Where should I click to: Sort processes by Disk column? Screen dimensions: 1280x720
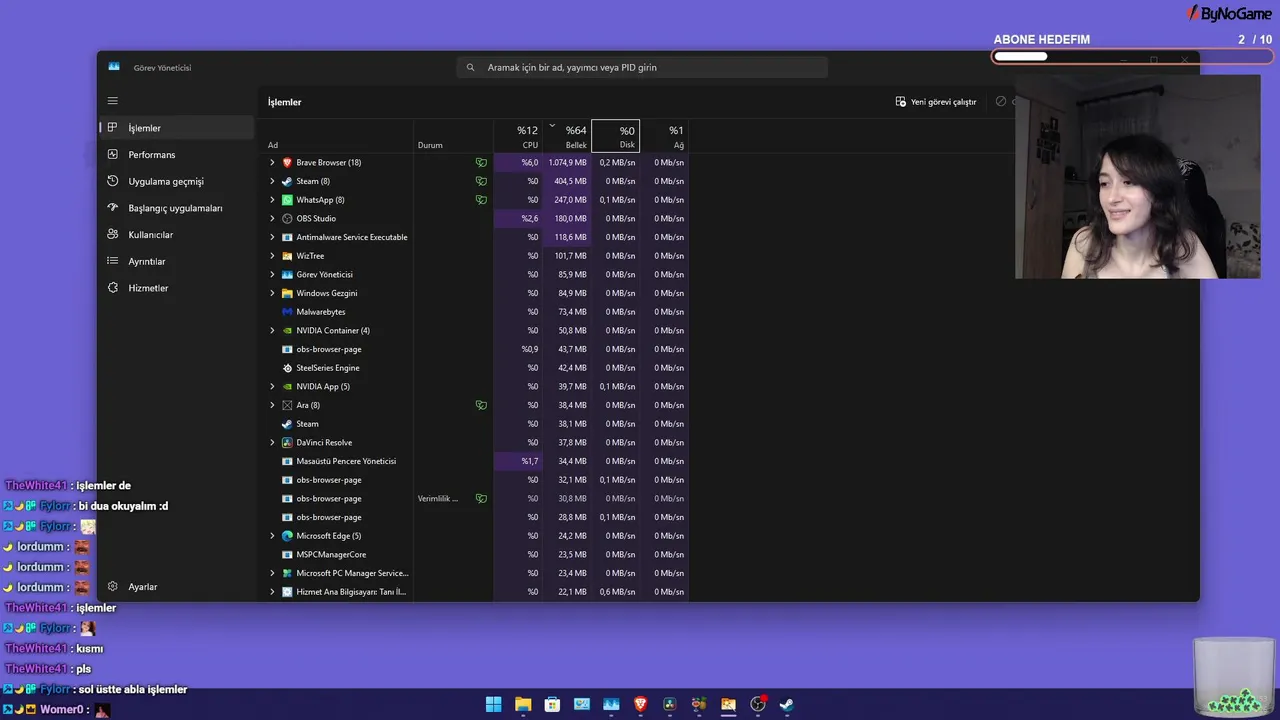[x=616, y=137]
